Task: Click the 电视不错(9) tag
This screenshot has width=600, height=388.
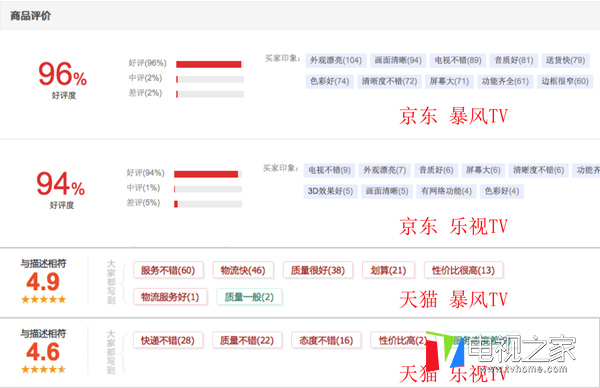Action: tap(329, 170)
